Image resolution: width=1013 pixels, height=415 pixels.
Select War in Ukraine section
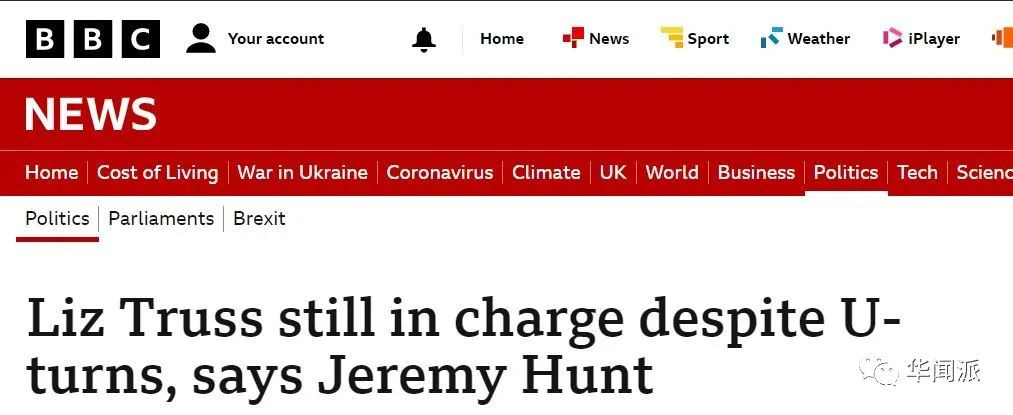point(302,172)
